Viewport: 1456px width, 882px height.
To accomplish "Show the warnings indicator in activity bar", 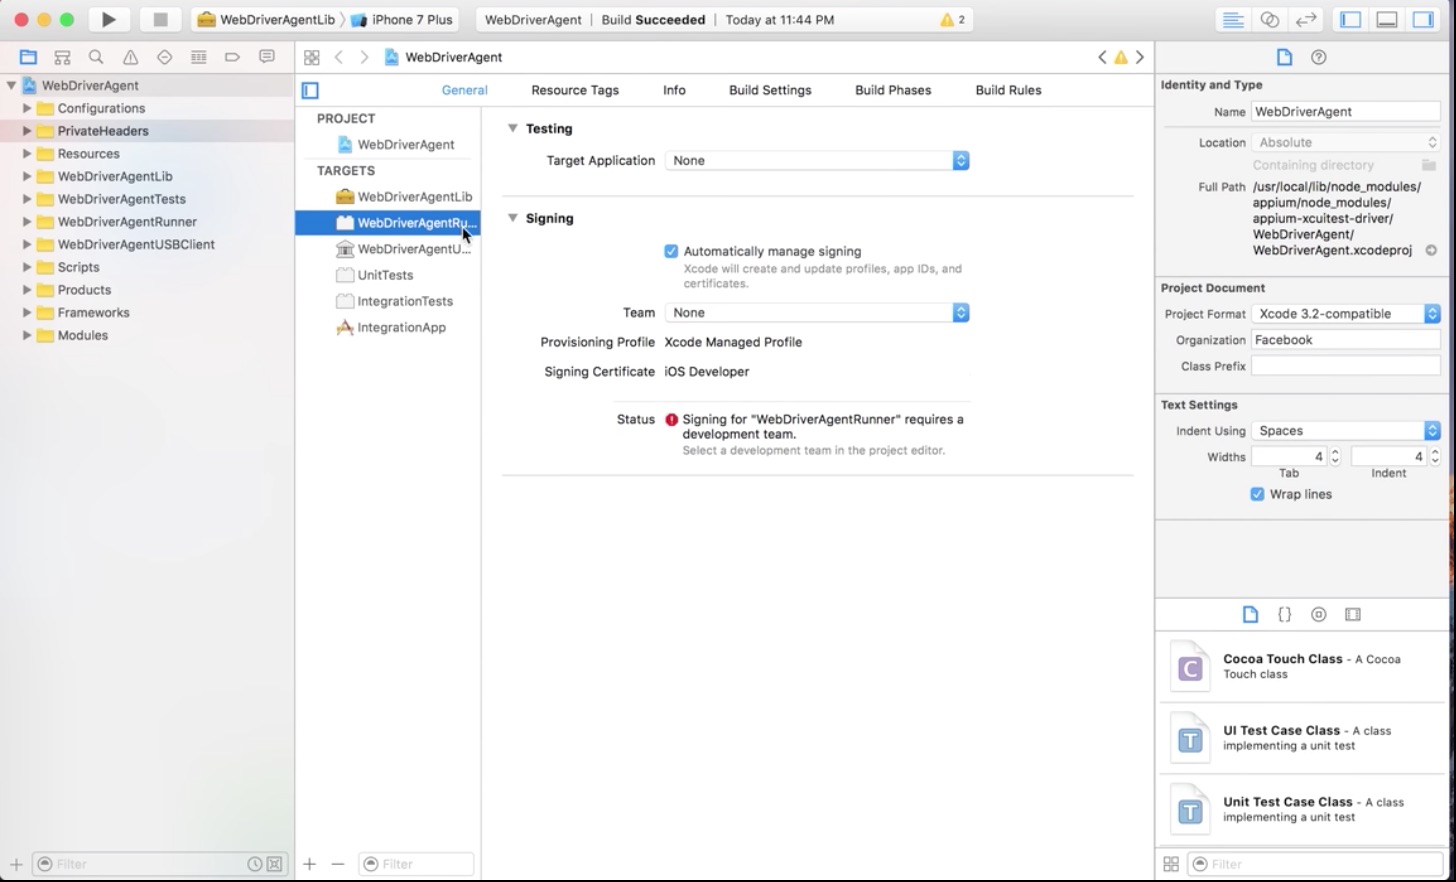I will click(x=953, y=19).
